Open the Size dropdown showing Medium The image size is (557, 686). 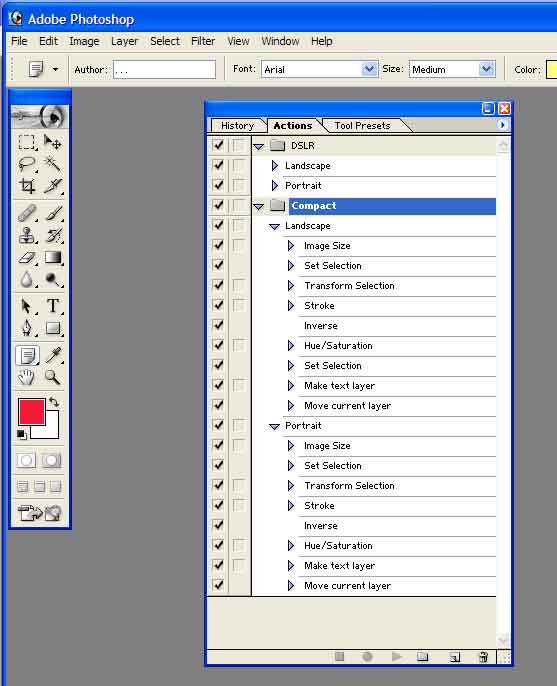(487, 69)
